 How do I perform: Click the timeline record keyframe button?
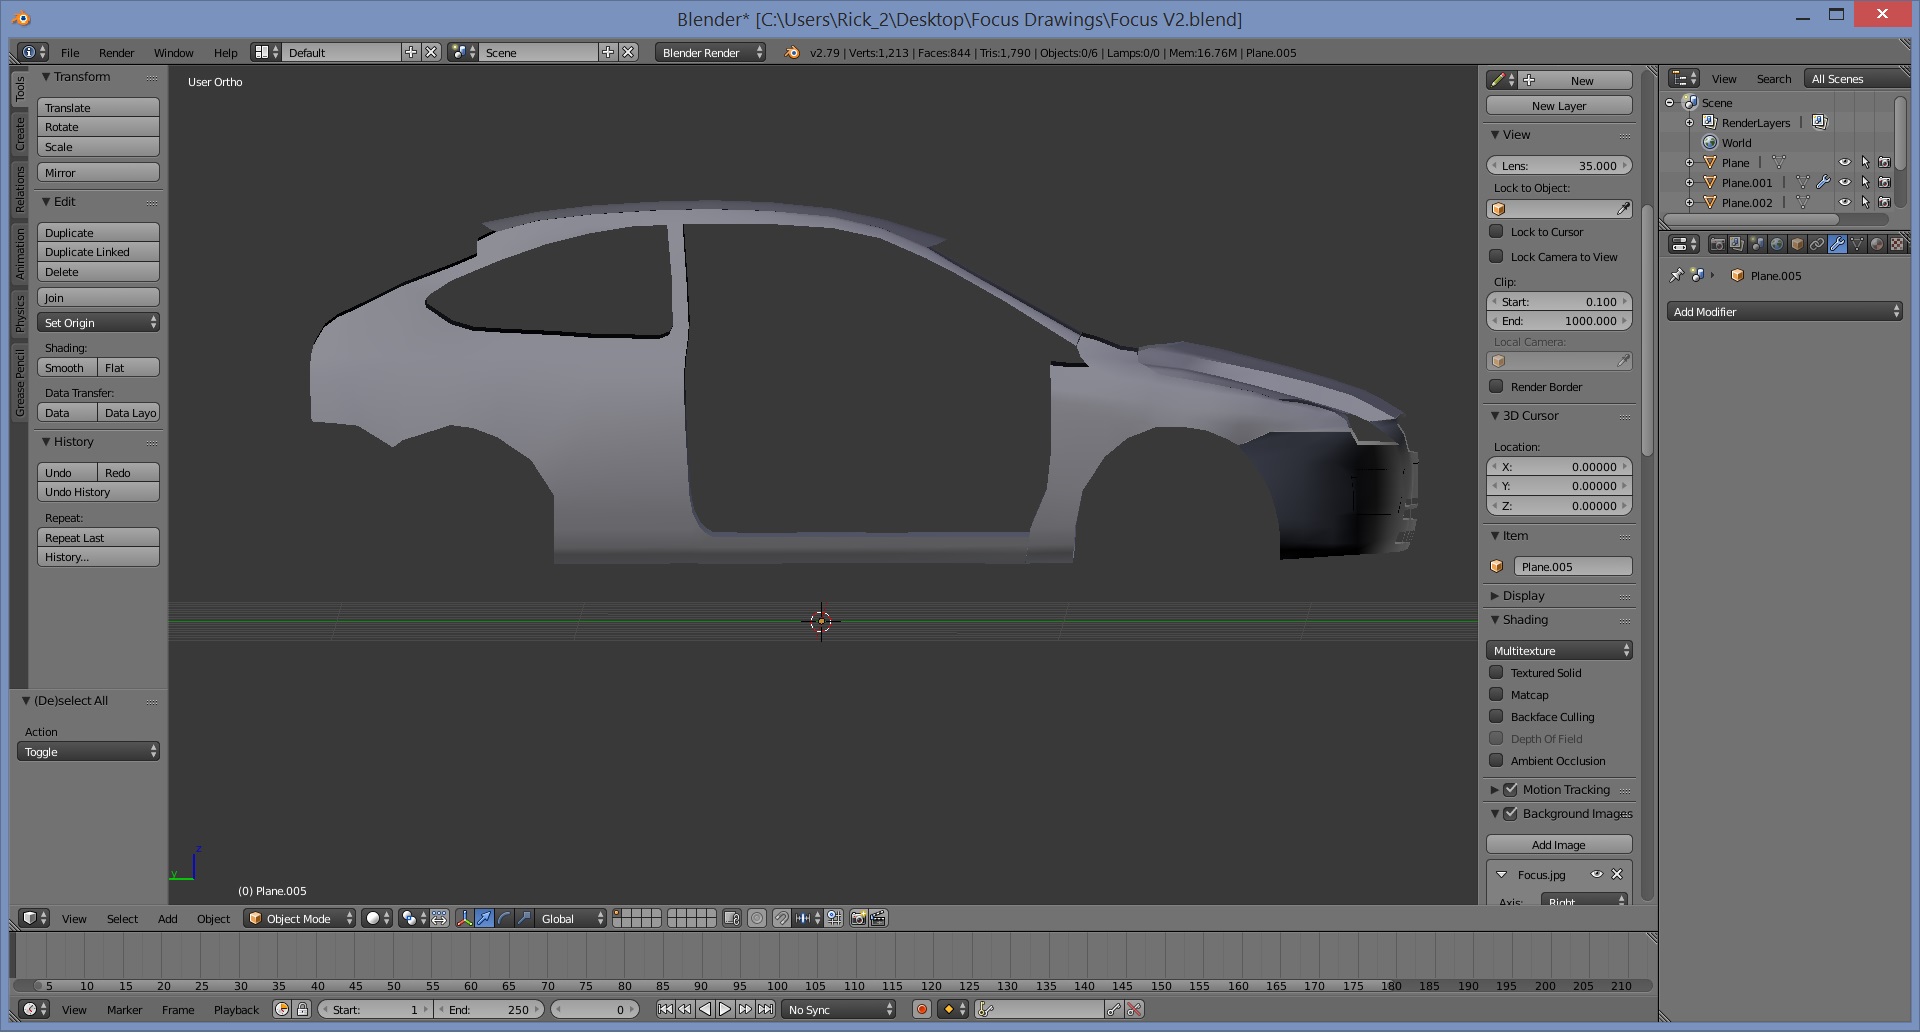point(922,1010)
